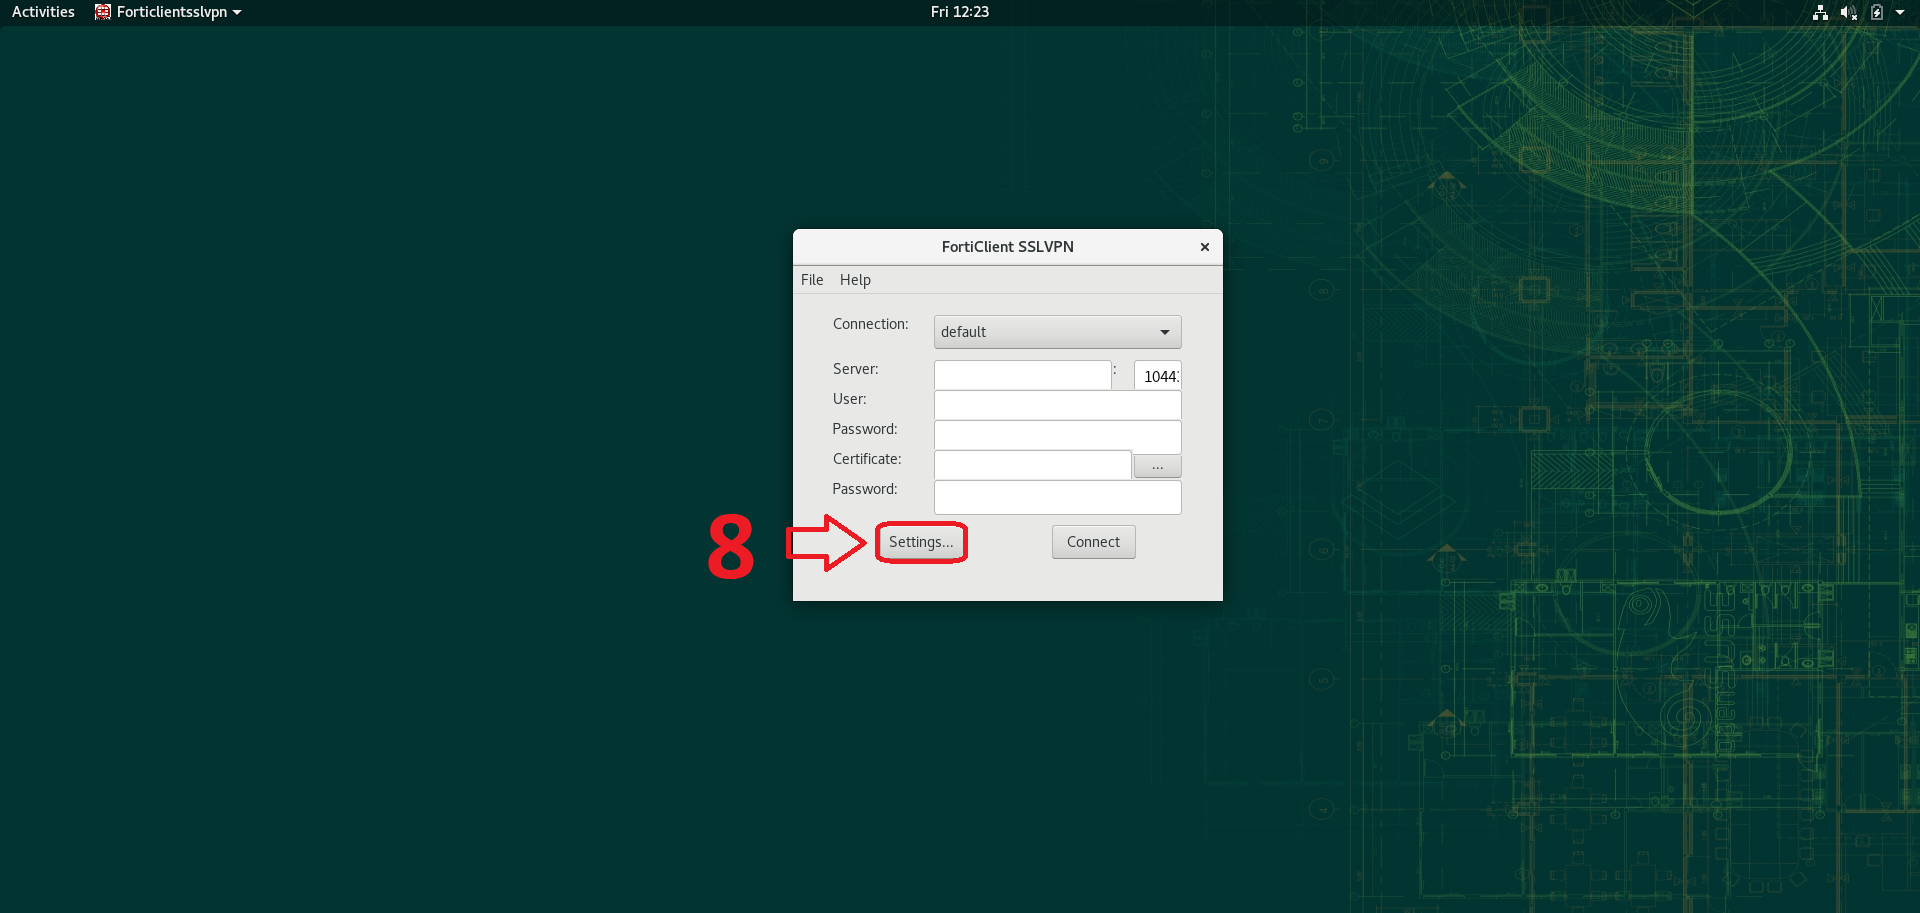1920x913 pixels.
Task: Click into the User input field
Action: 1057,405
